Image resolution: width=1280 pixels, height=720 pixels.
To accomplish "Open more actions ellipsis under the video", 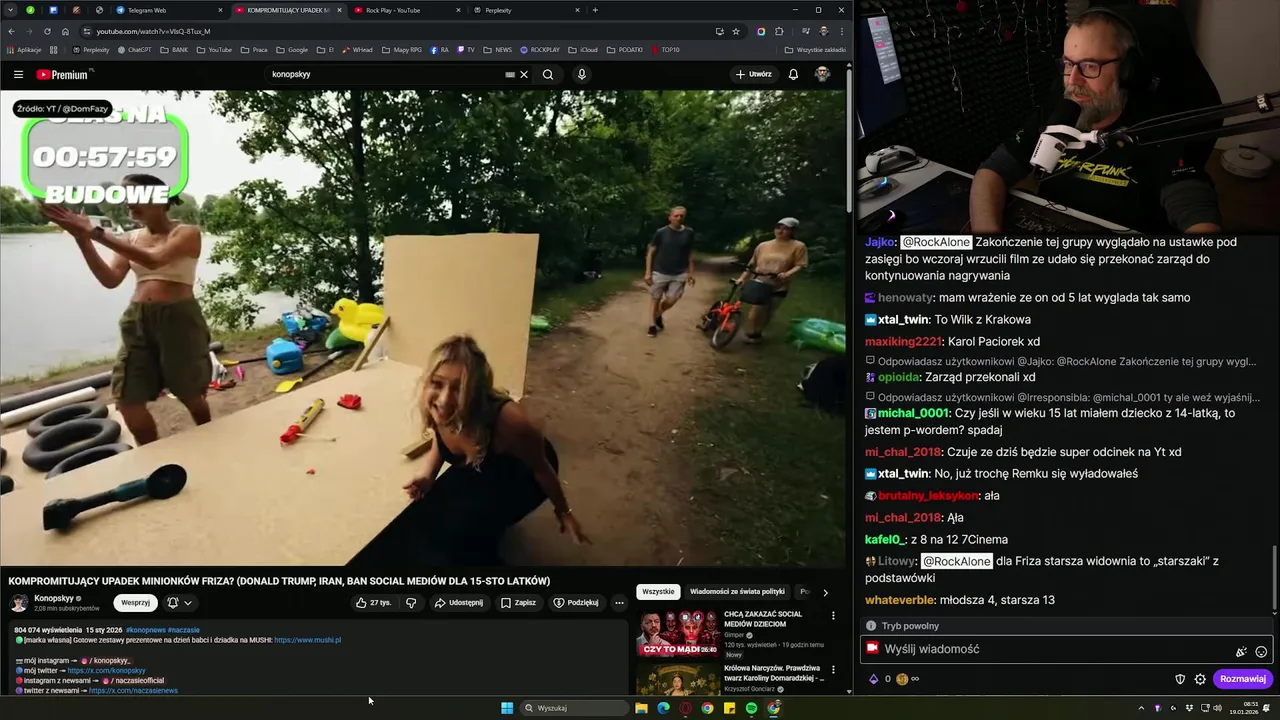I will 619,603.
